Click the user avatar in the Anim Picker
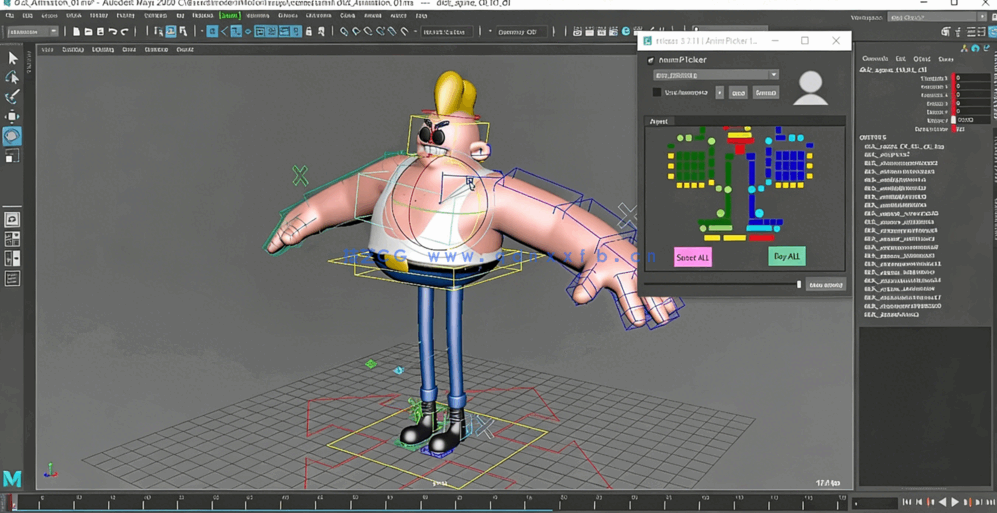 [x=810, y=88]
